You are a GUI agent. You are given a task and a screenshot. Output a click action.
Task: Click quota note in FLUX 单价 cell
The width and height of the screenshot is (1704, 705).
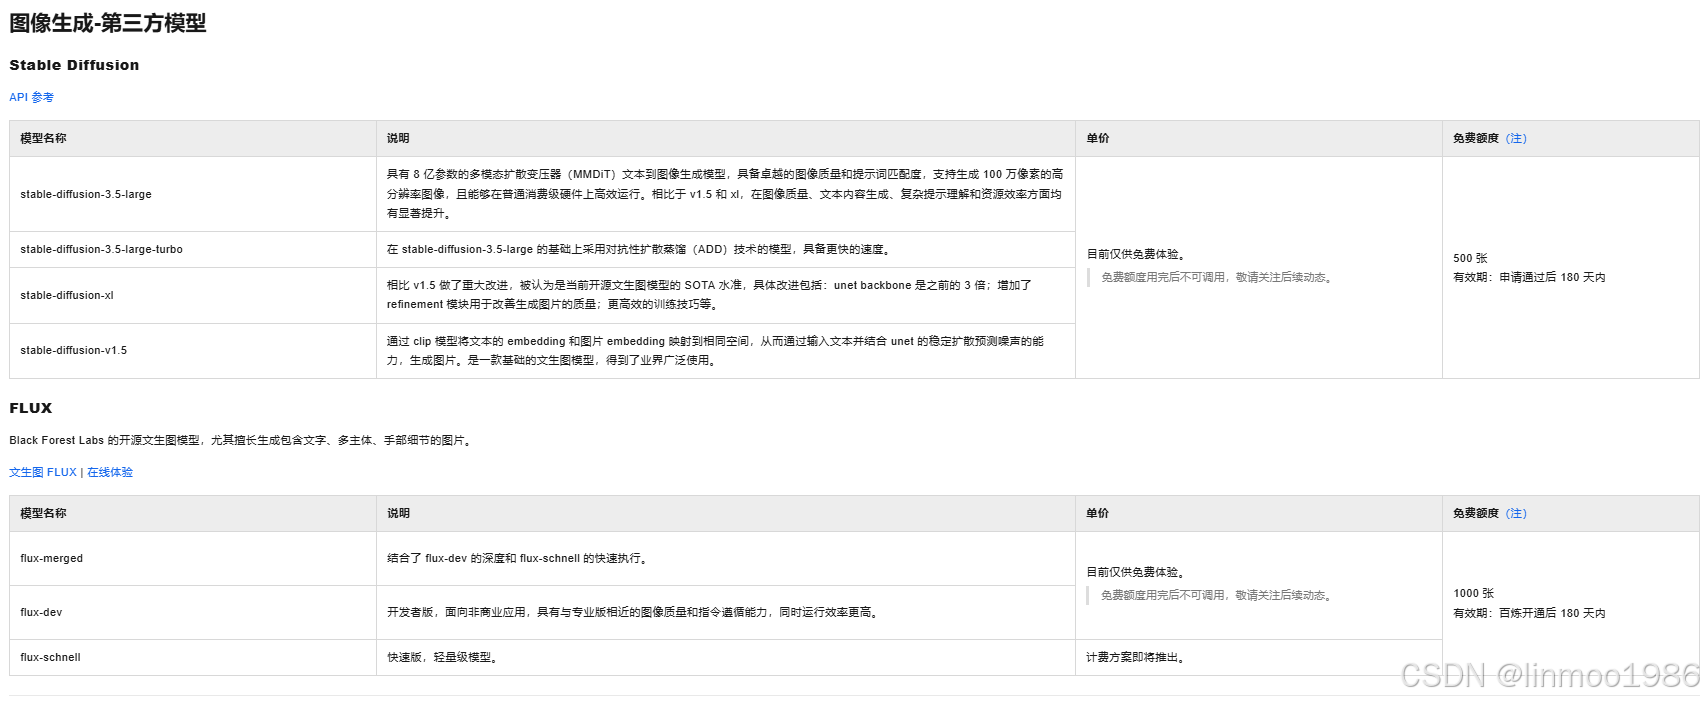click(1218, 595)
